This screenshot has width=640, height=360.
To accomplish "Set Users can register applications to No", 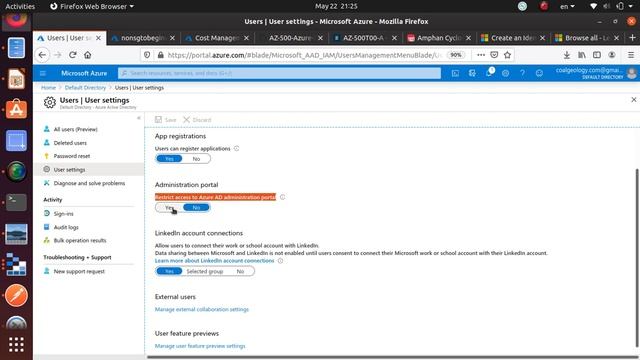I will [x=196, y=159].
